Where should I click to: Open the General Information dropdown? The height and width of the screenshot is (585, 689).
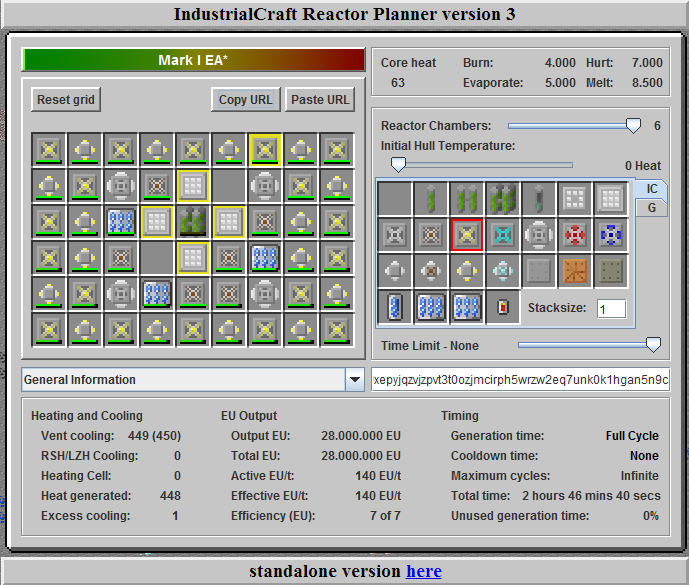[x=354, y=380]
